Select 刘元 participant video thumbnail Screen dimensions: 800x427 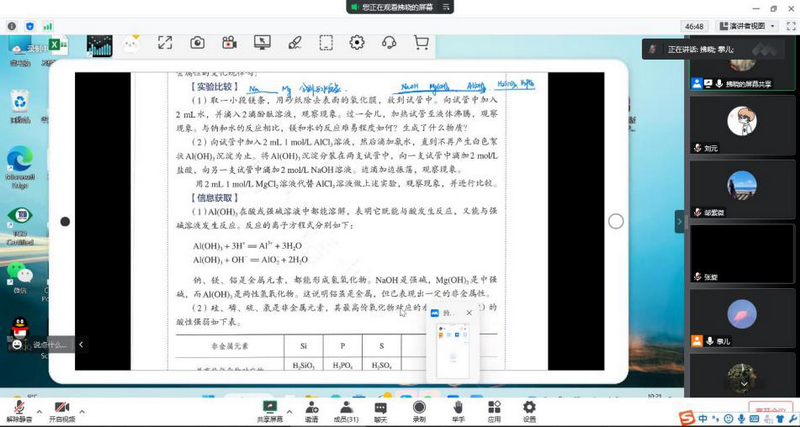(x=740, y=126)
